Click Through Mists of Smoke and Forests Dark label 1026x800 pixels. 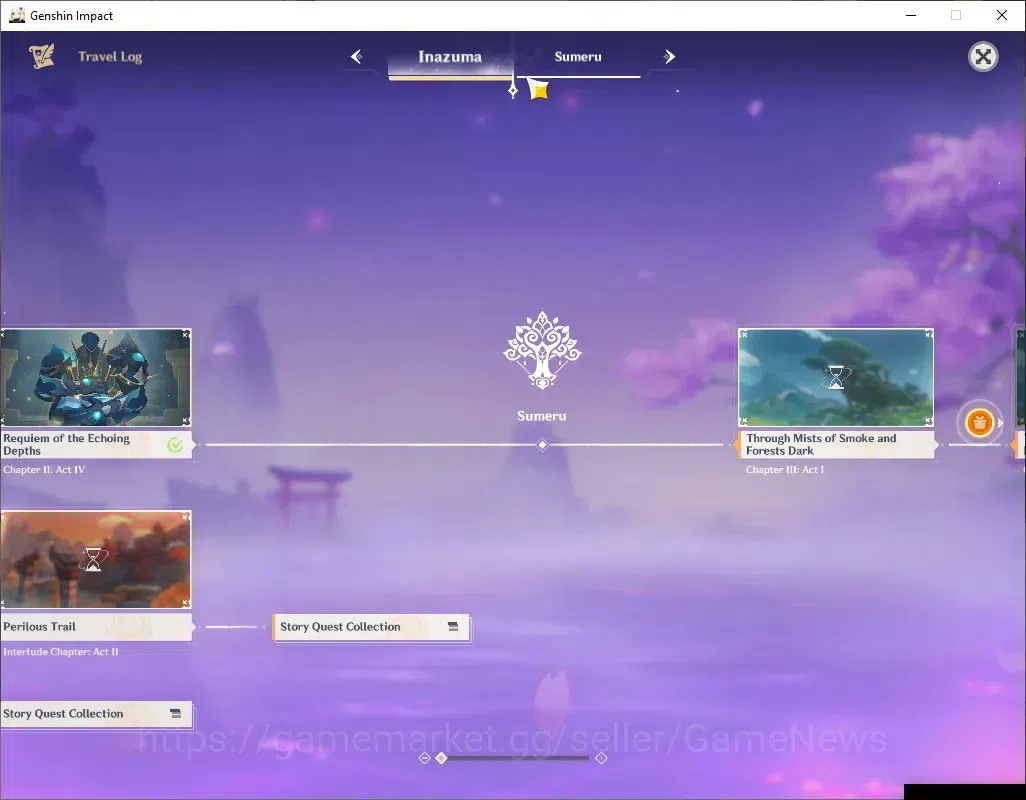836,444
